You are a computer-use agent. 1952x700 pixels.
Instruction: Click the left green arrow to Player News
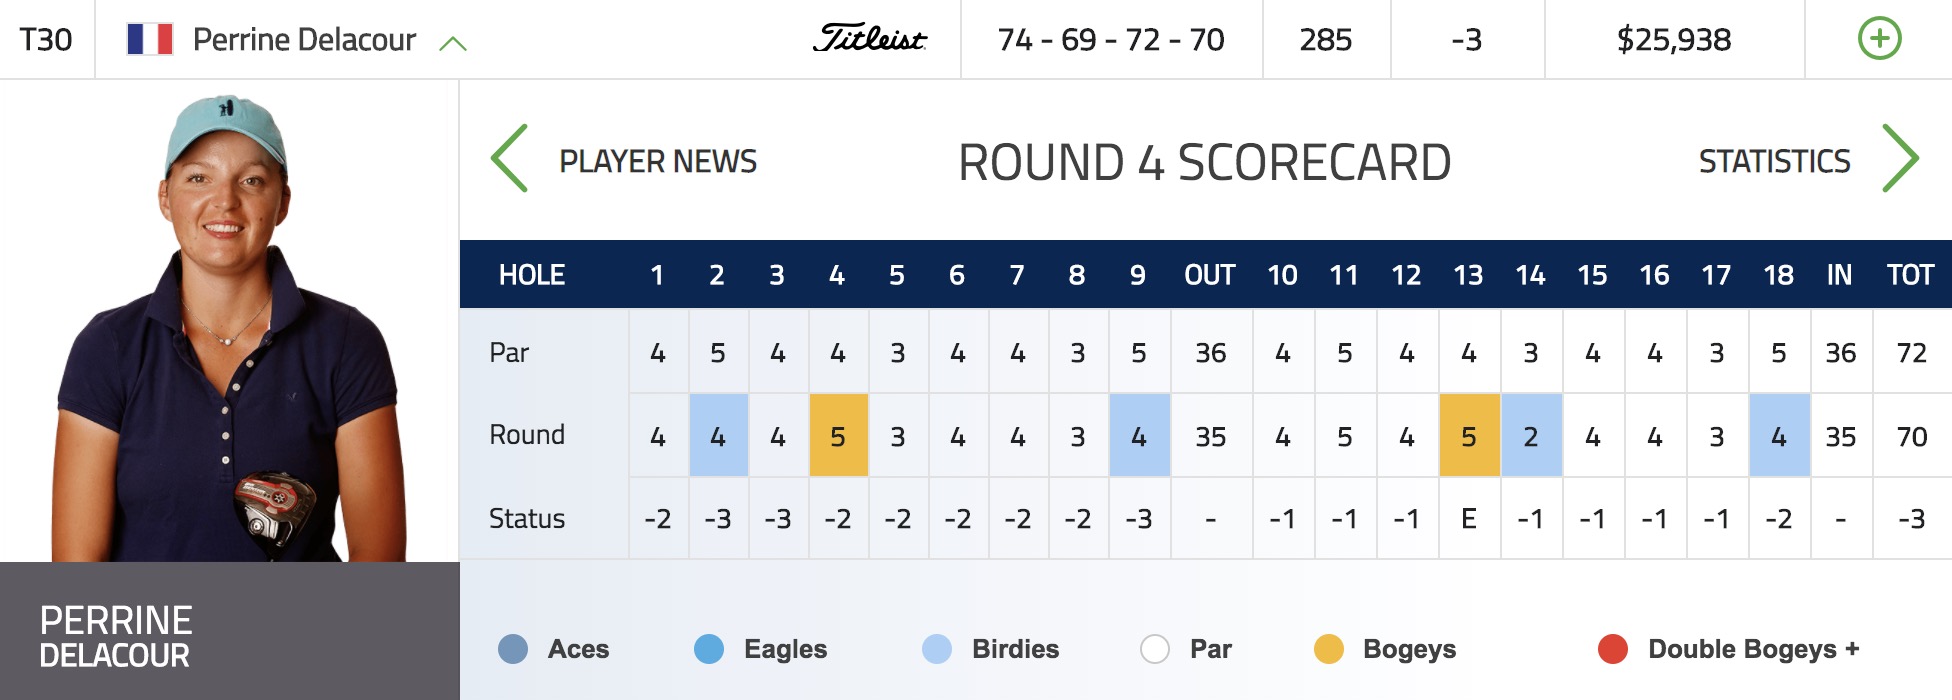coord(509,158)
